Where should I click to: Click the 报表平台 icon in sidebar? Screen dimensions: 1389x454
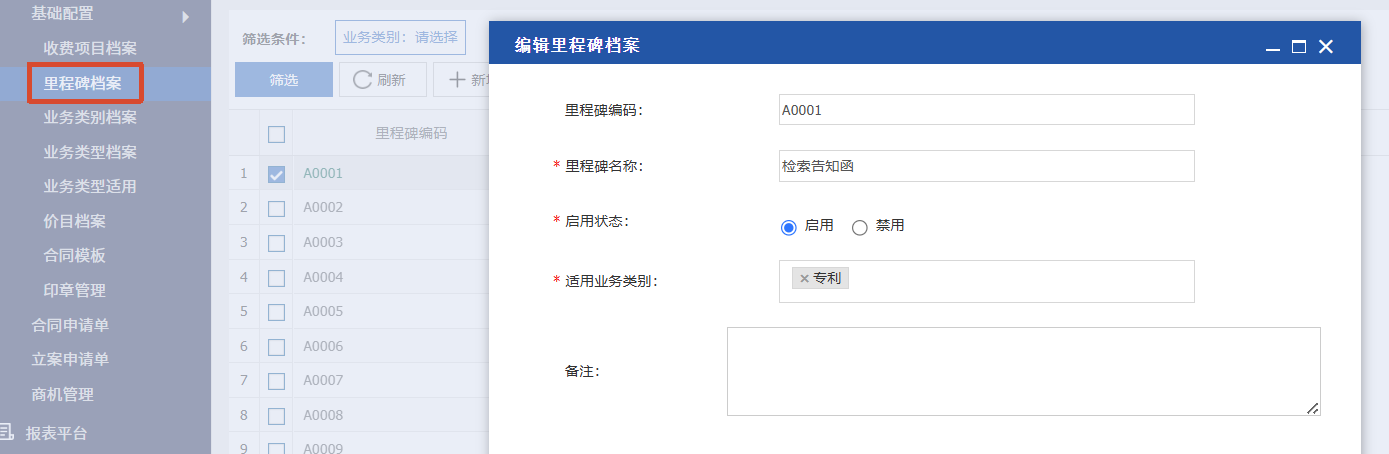(x=7, y=433)
